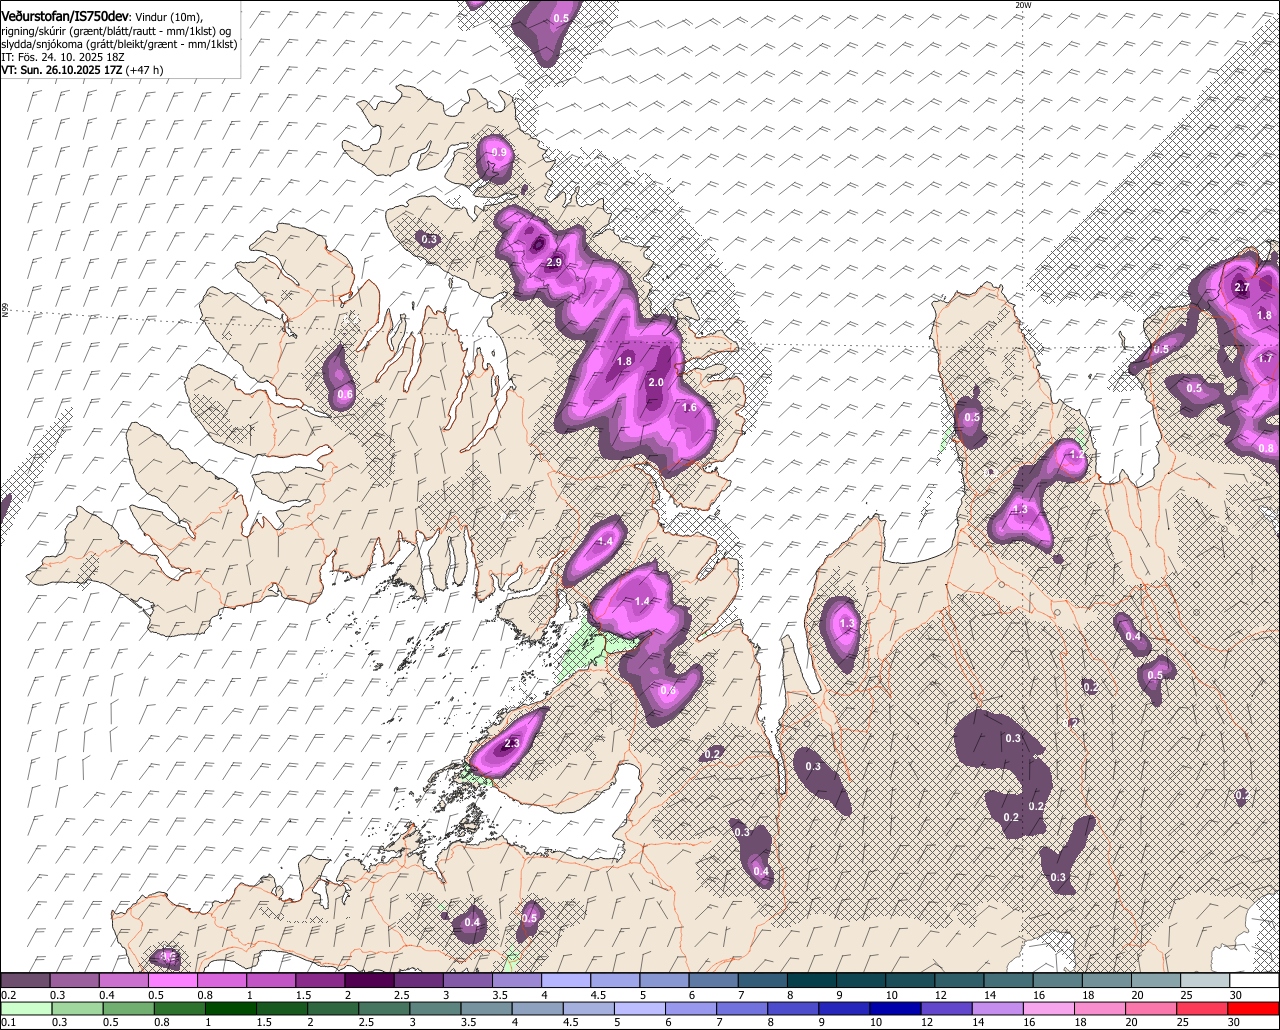Click the bright magenta swatch in the upper scale
Image resolution: width=1280 pixels, height=1030 pixels.
172,980
